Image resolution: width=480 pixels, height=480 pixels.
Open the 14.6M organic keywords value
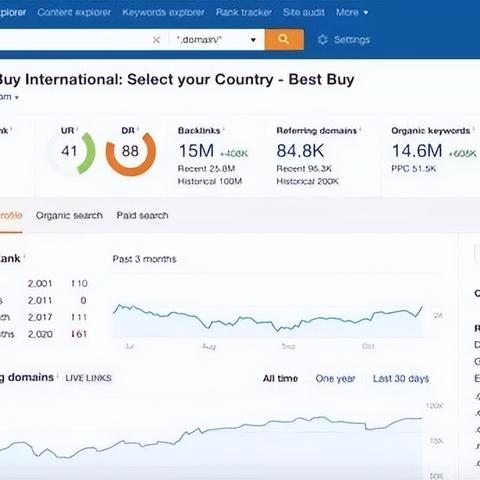[417, 151]
